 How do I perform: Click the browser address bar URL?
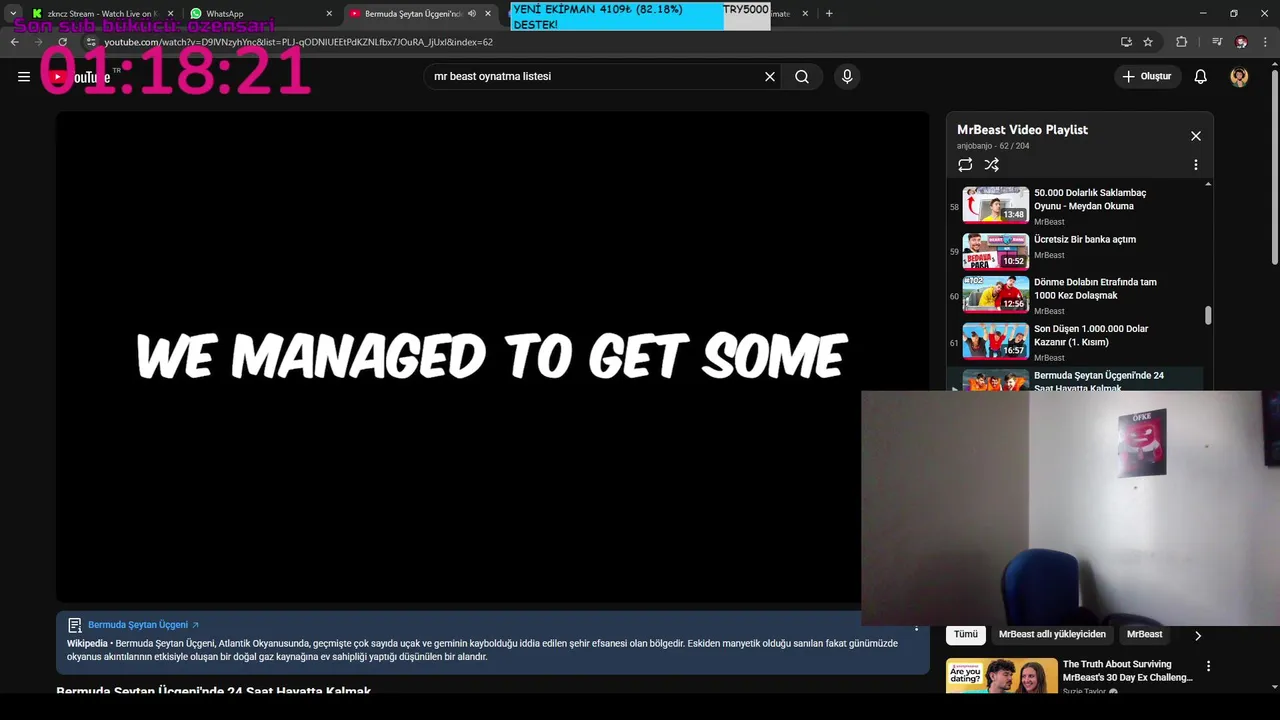[299, 42]
